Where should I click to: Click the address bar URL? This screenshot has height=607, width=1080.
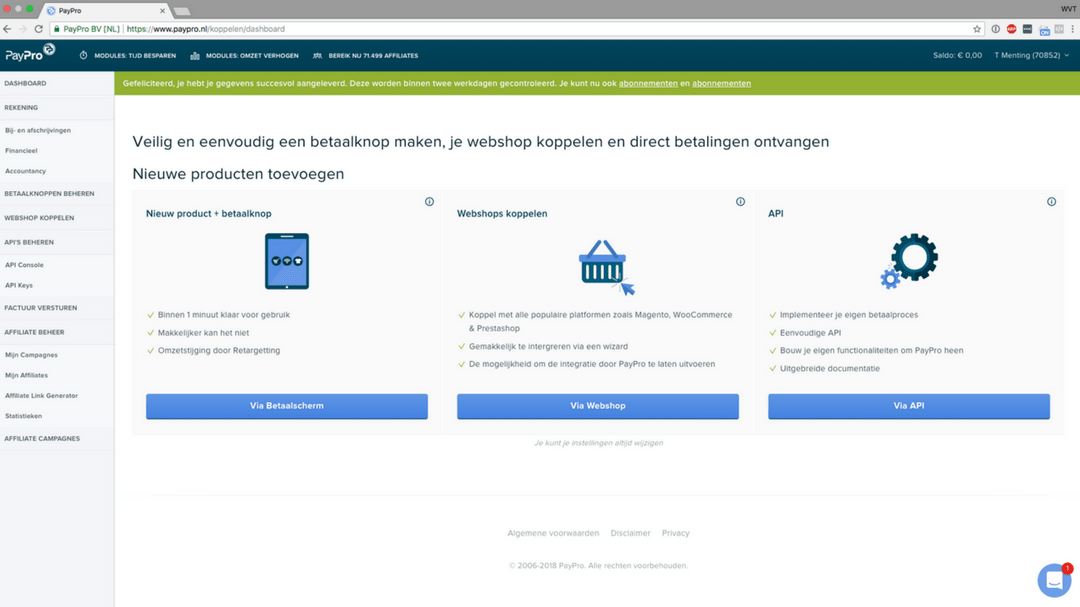click(205, 29)
